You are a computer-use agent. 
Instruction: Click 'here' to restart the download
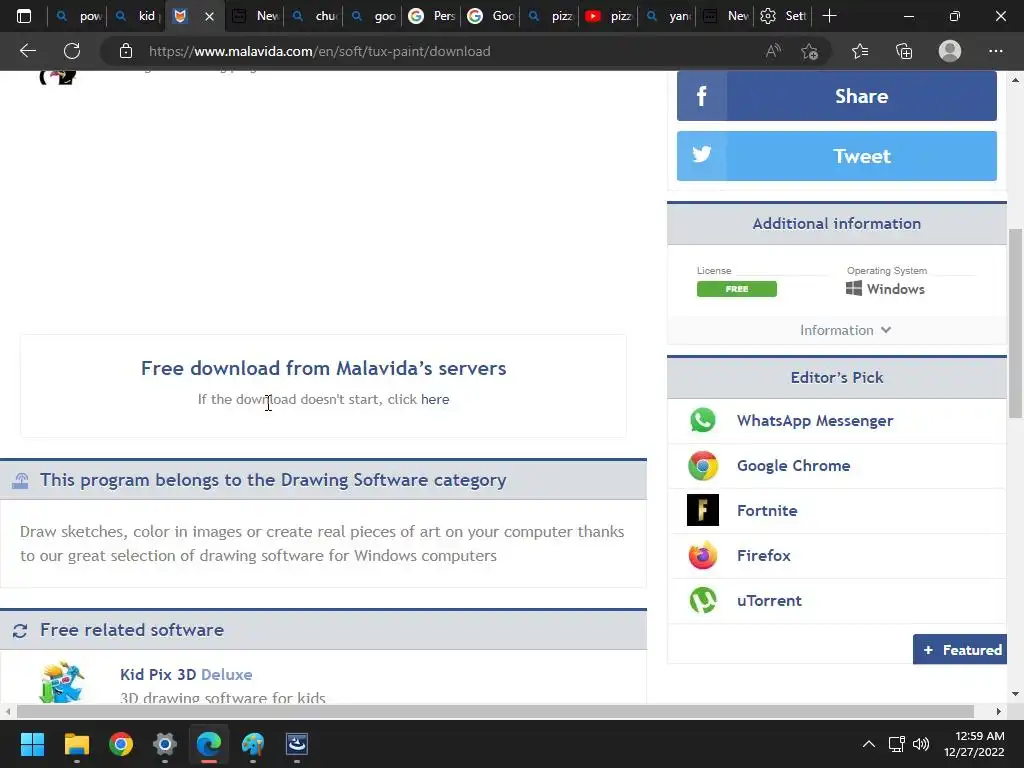point(435,399)
